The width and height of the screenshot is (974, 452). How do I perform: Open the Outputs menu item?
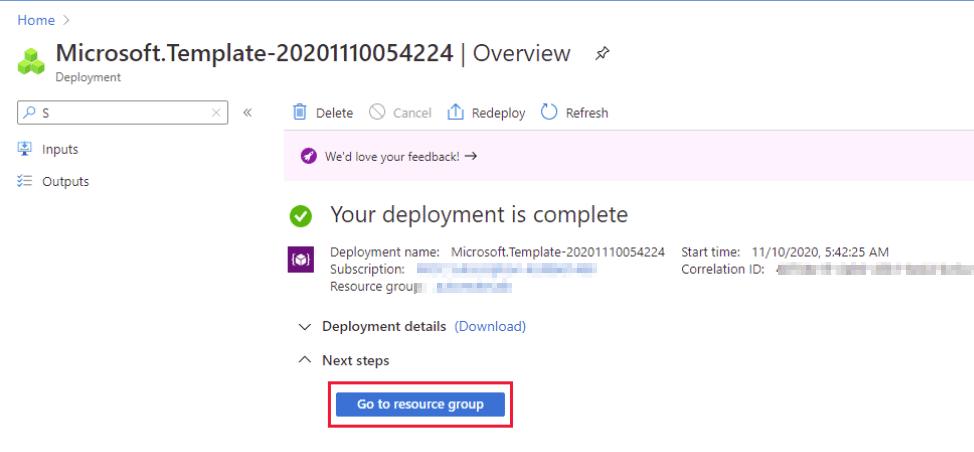click(x=65, y=181)
